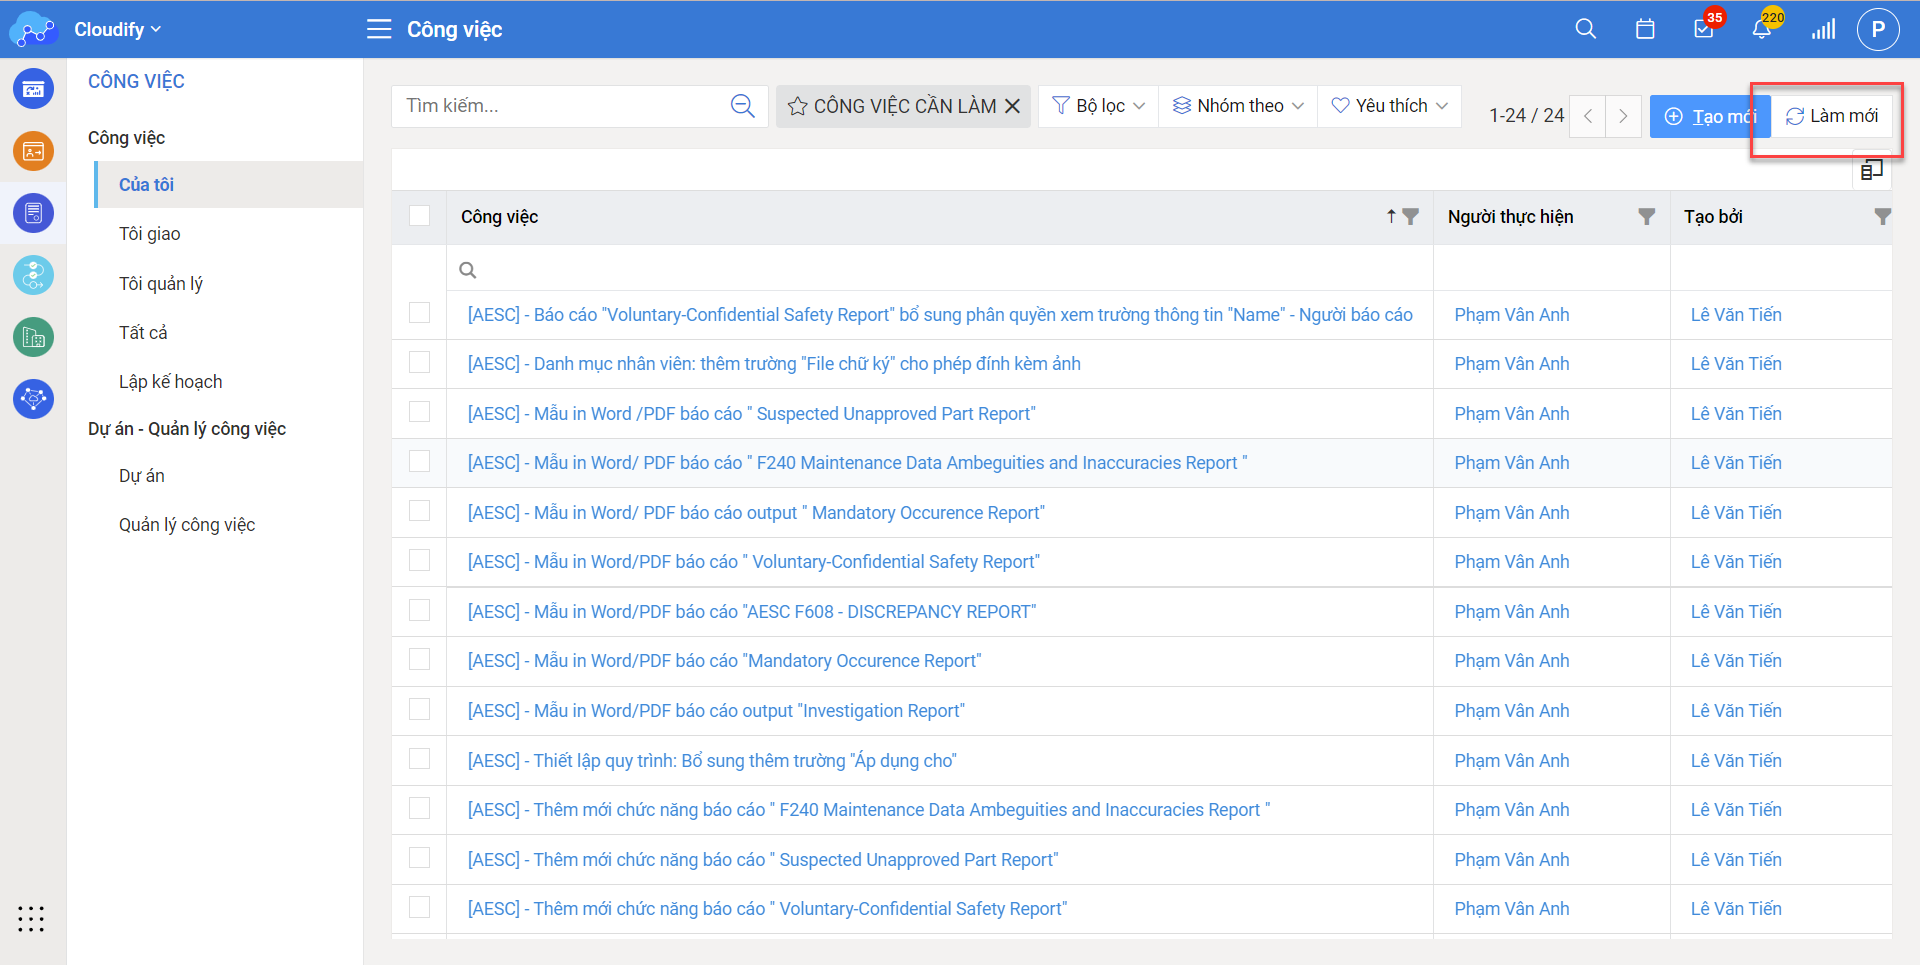Open the Yêu thích favorites dropdown
Screen dimensions: 1920x965
[x=1390, y=106]
